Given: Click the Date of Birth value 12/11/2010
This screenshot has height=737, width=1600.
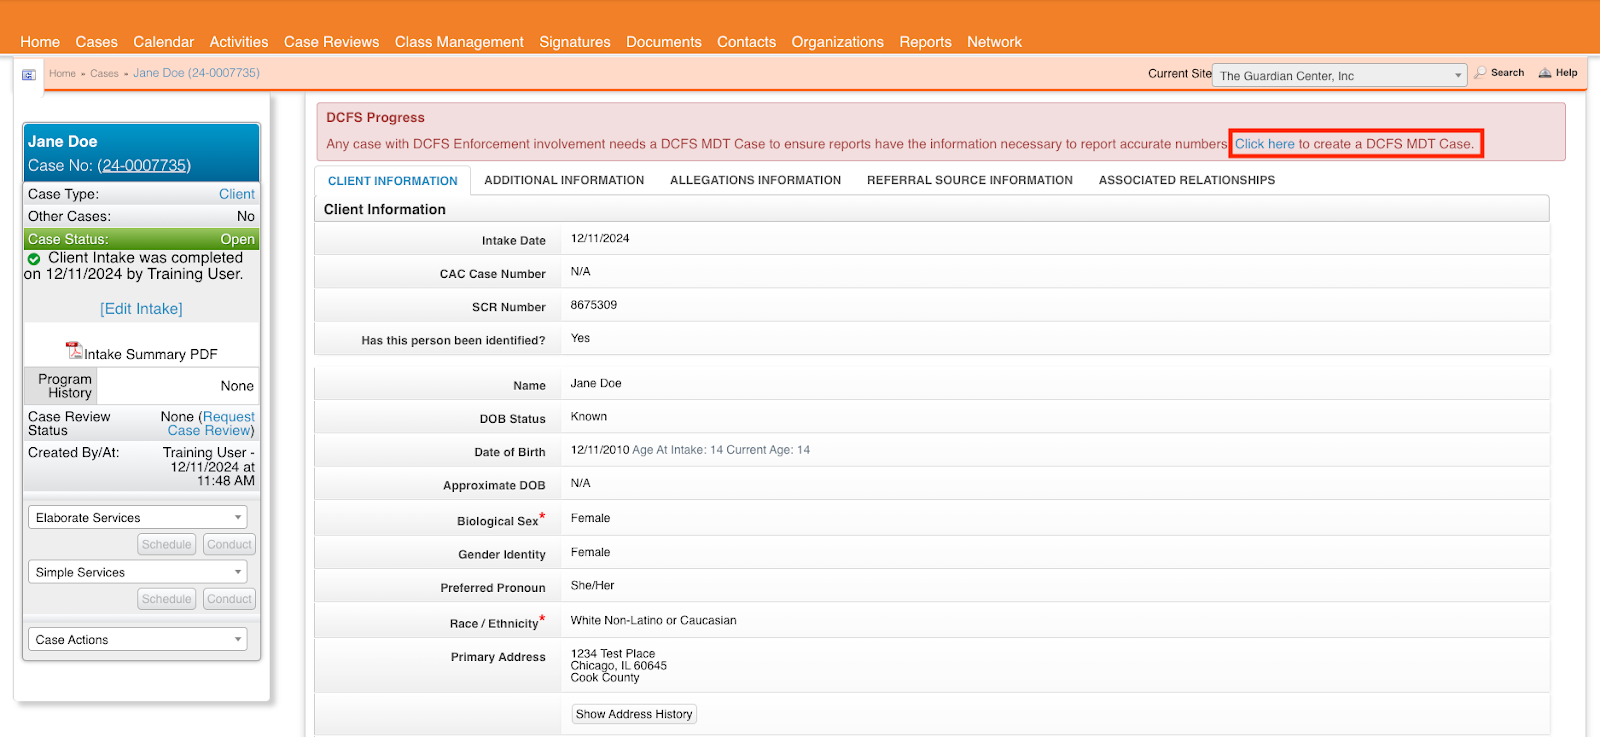Looking at the screenshot, I should [600, 450].
